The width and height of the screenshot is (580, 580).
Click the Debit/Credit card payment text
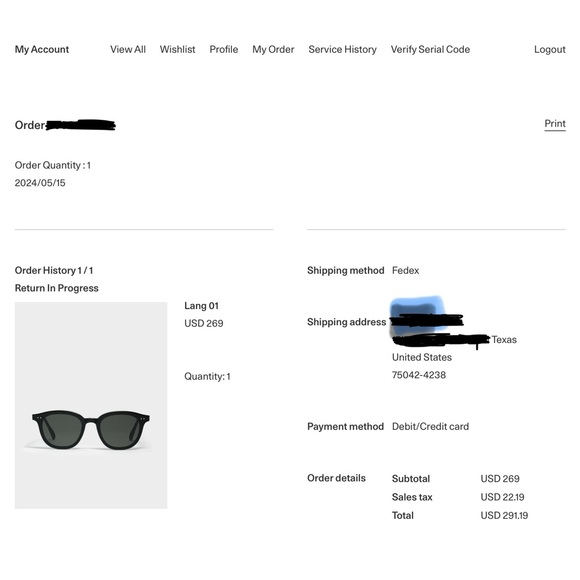pos(431,426)
